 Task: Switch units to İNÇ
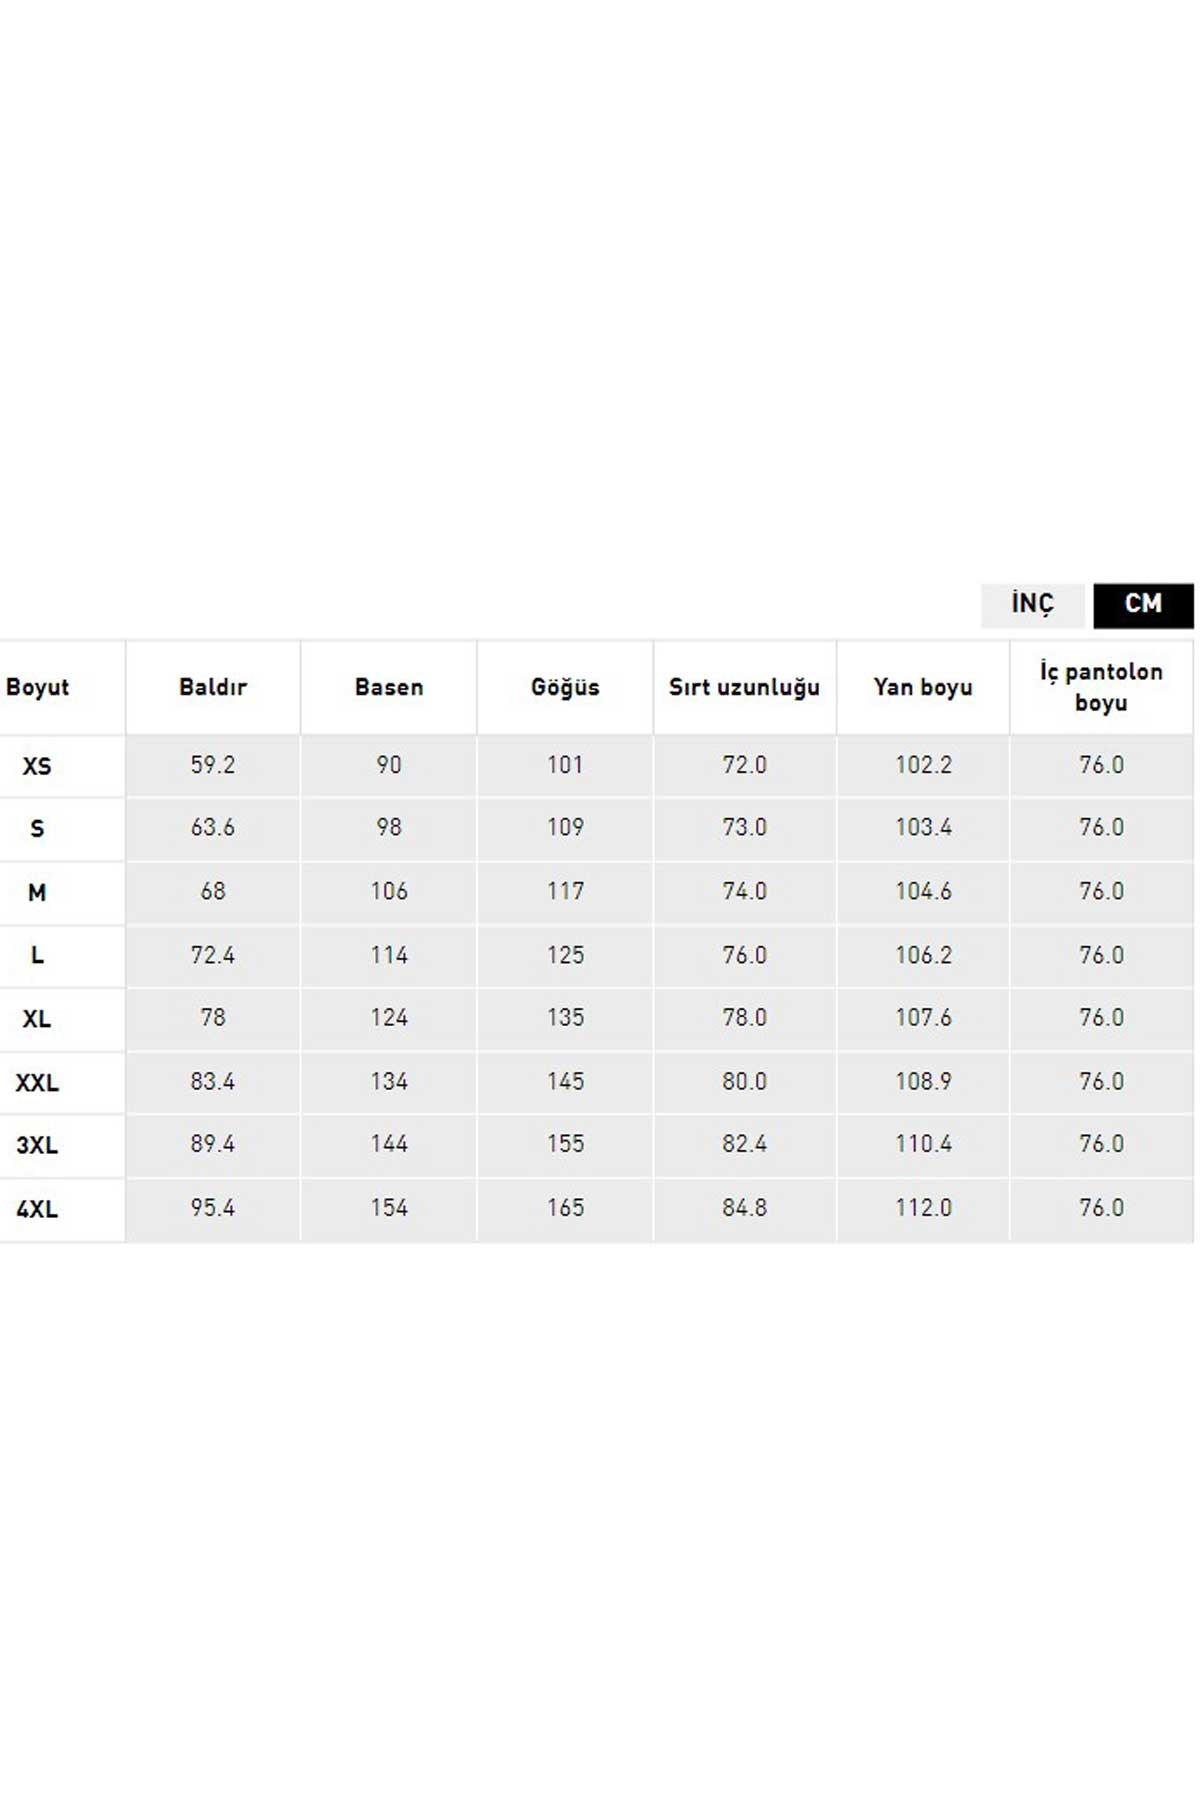point(1032,605)
